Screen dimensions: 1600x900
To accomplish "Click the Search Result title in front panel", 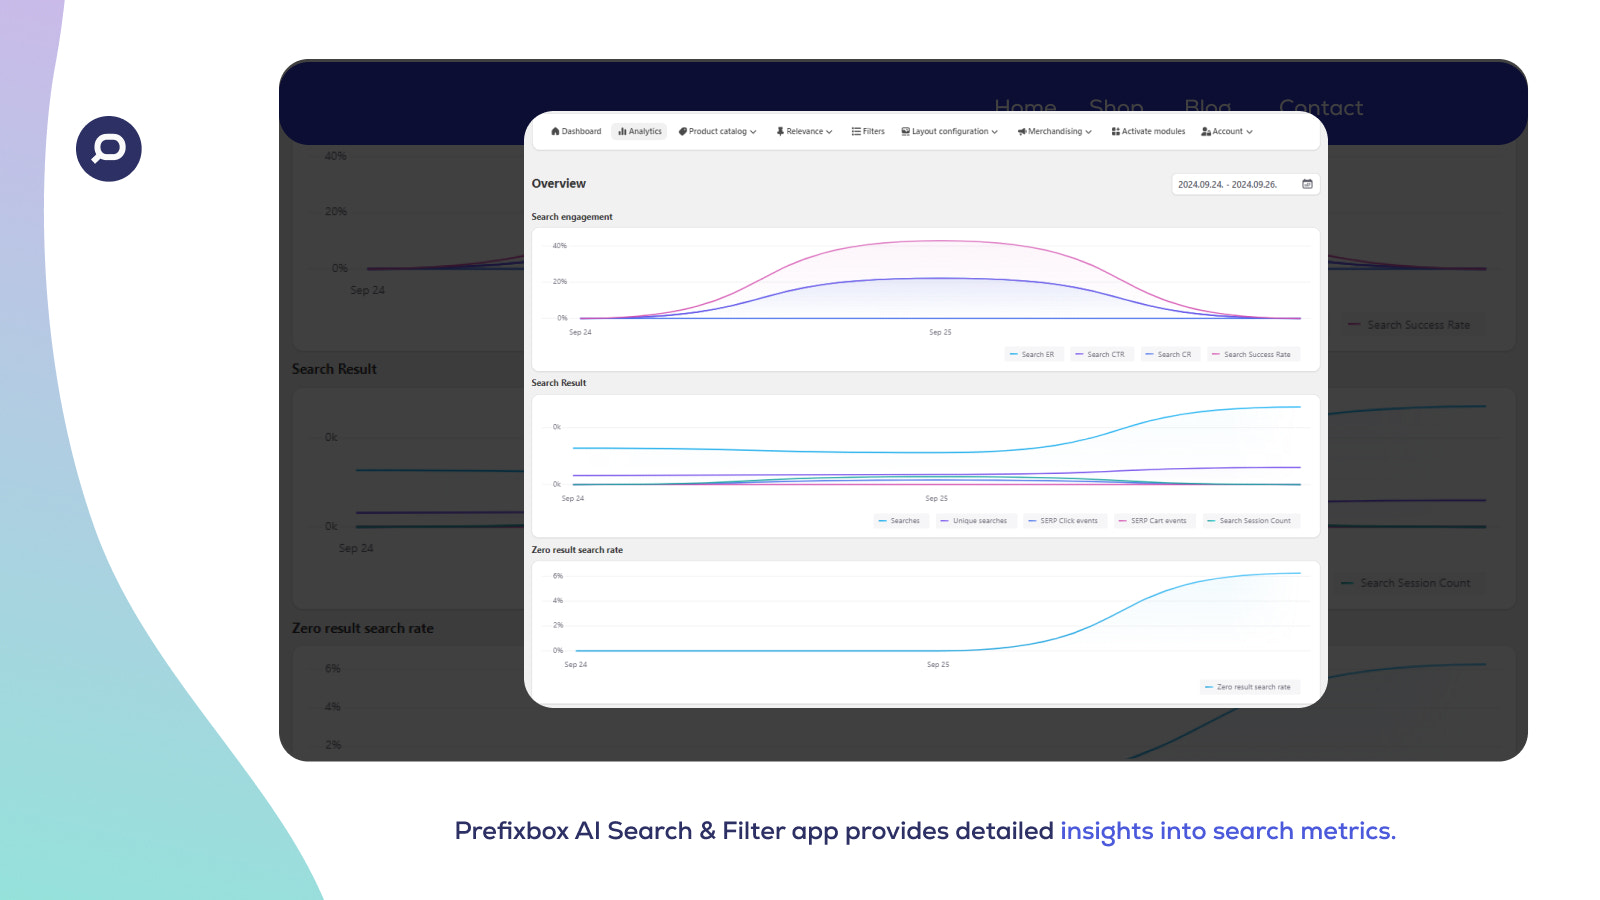I will pos(559,383).
